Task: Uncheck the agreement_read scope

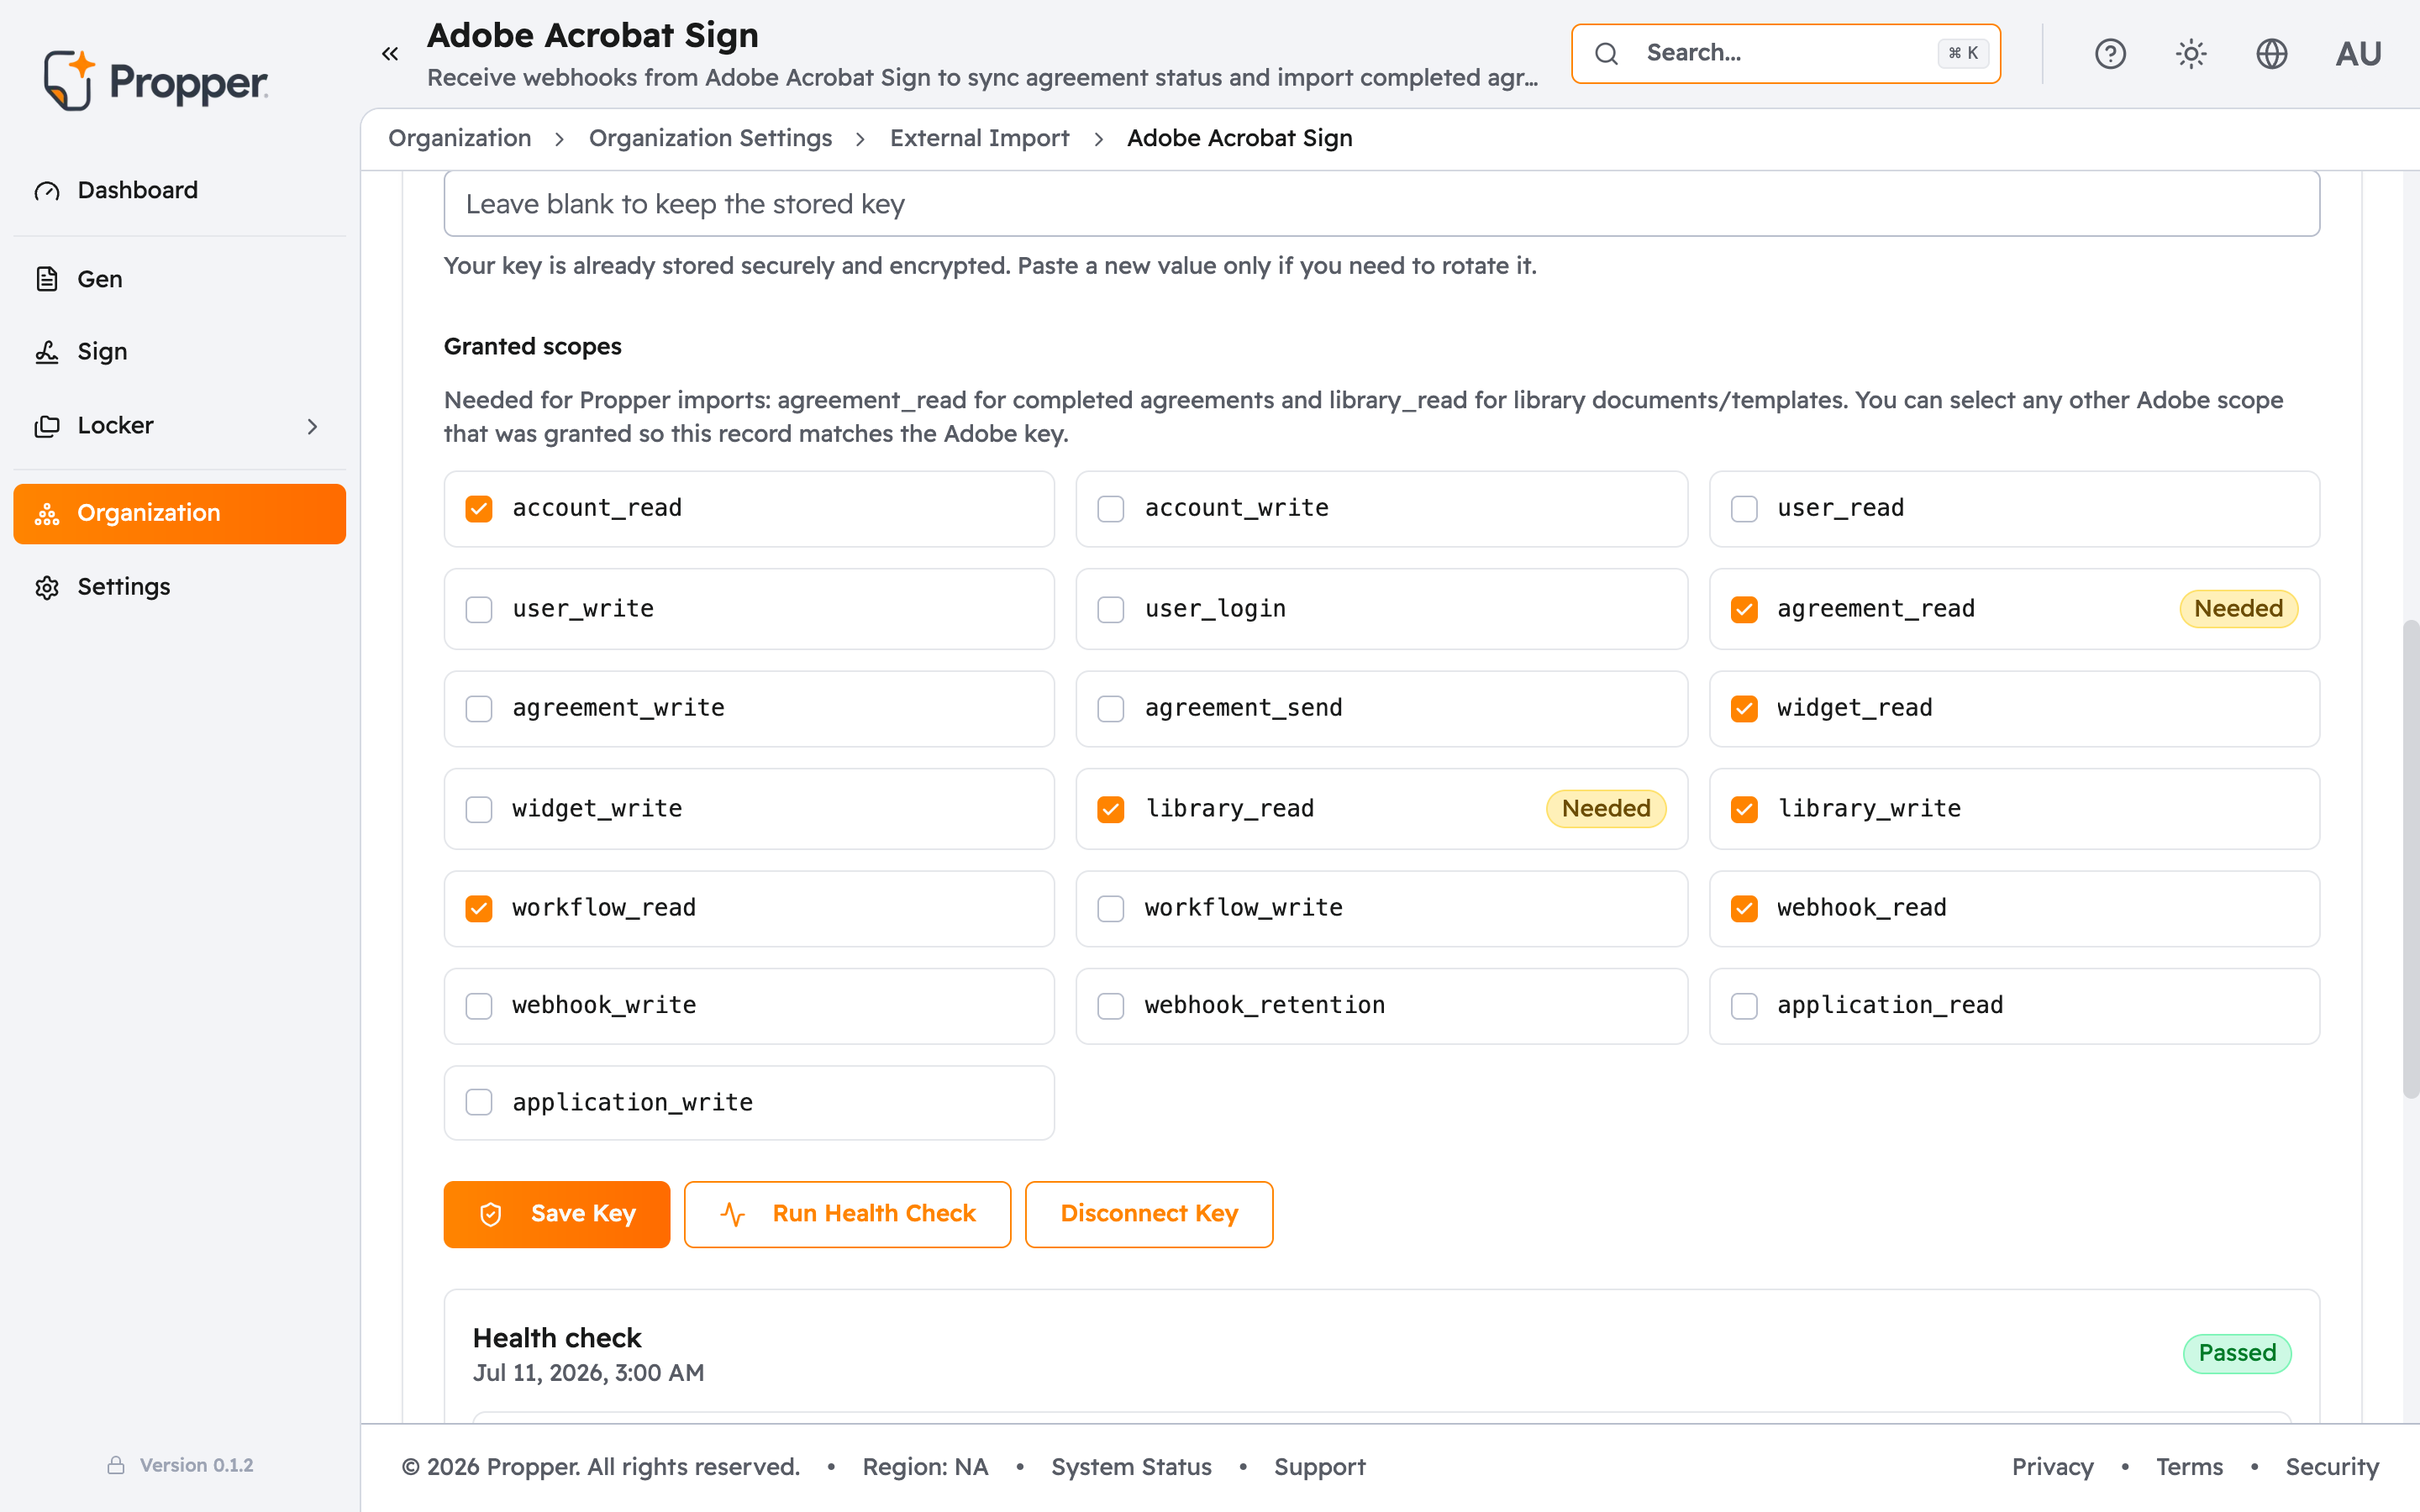Action: coord(1744,610)
